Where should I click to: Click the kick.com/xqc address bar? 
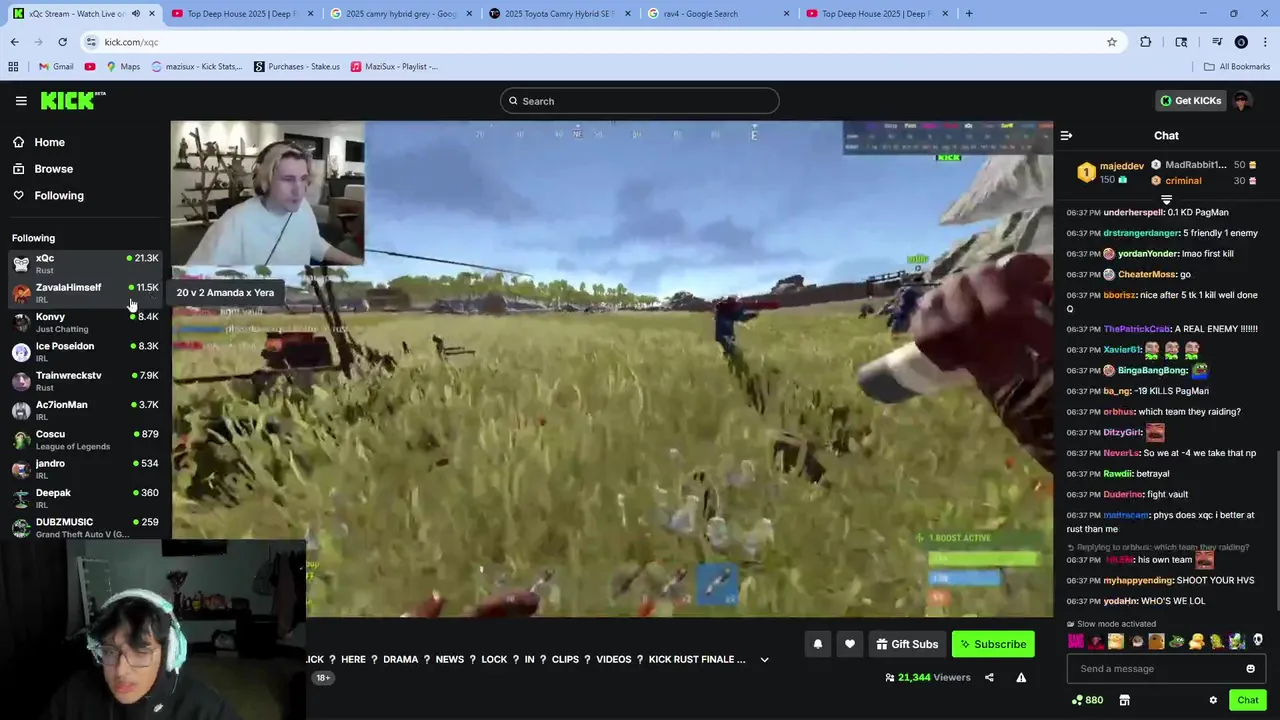600,42
